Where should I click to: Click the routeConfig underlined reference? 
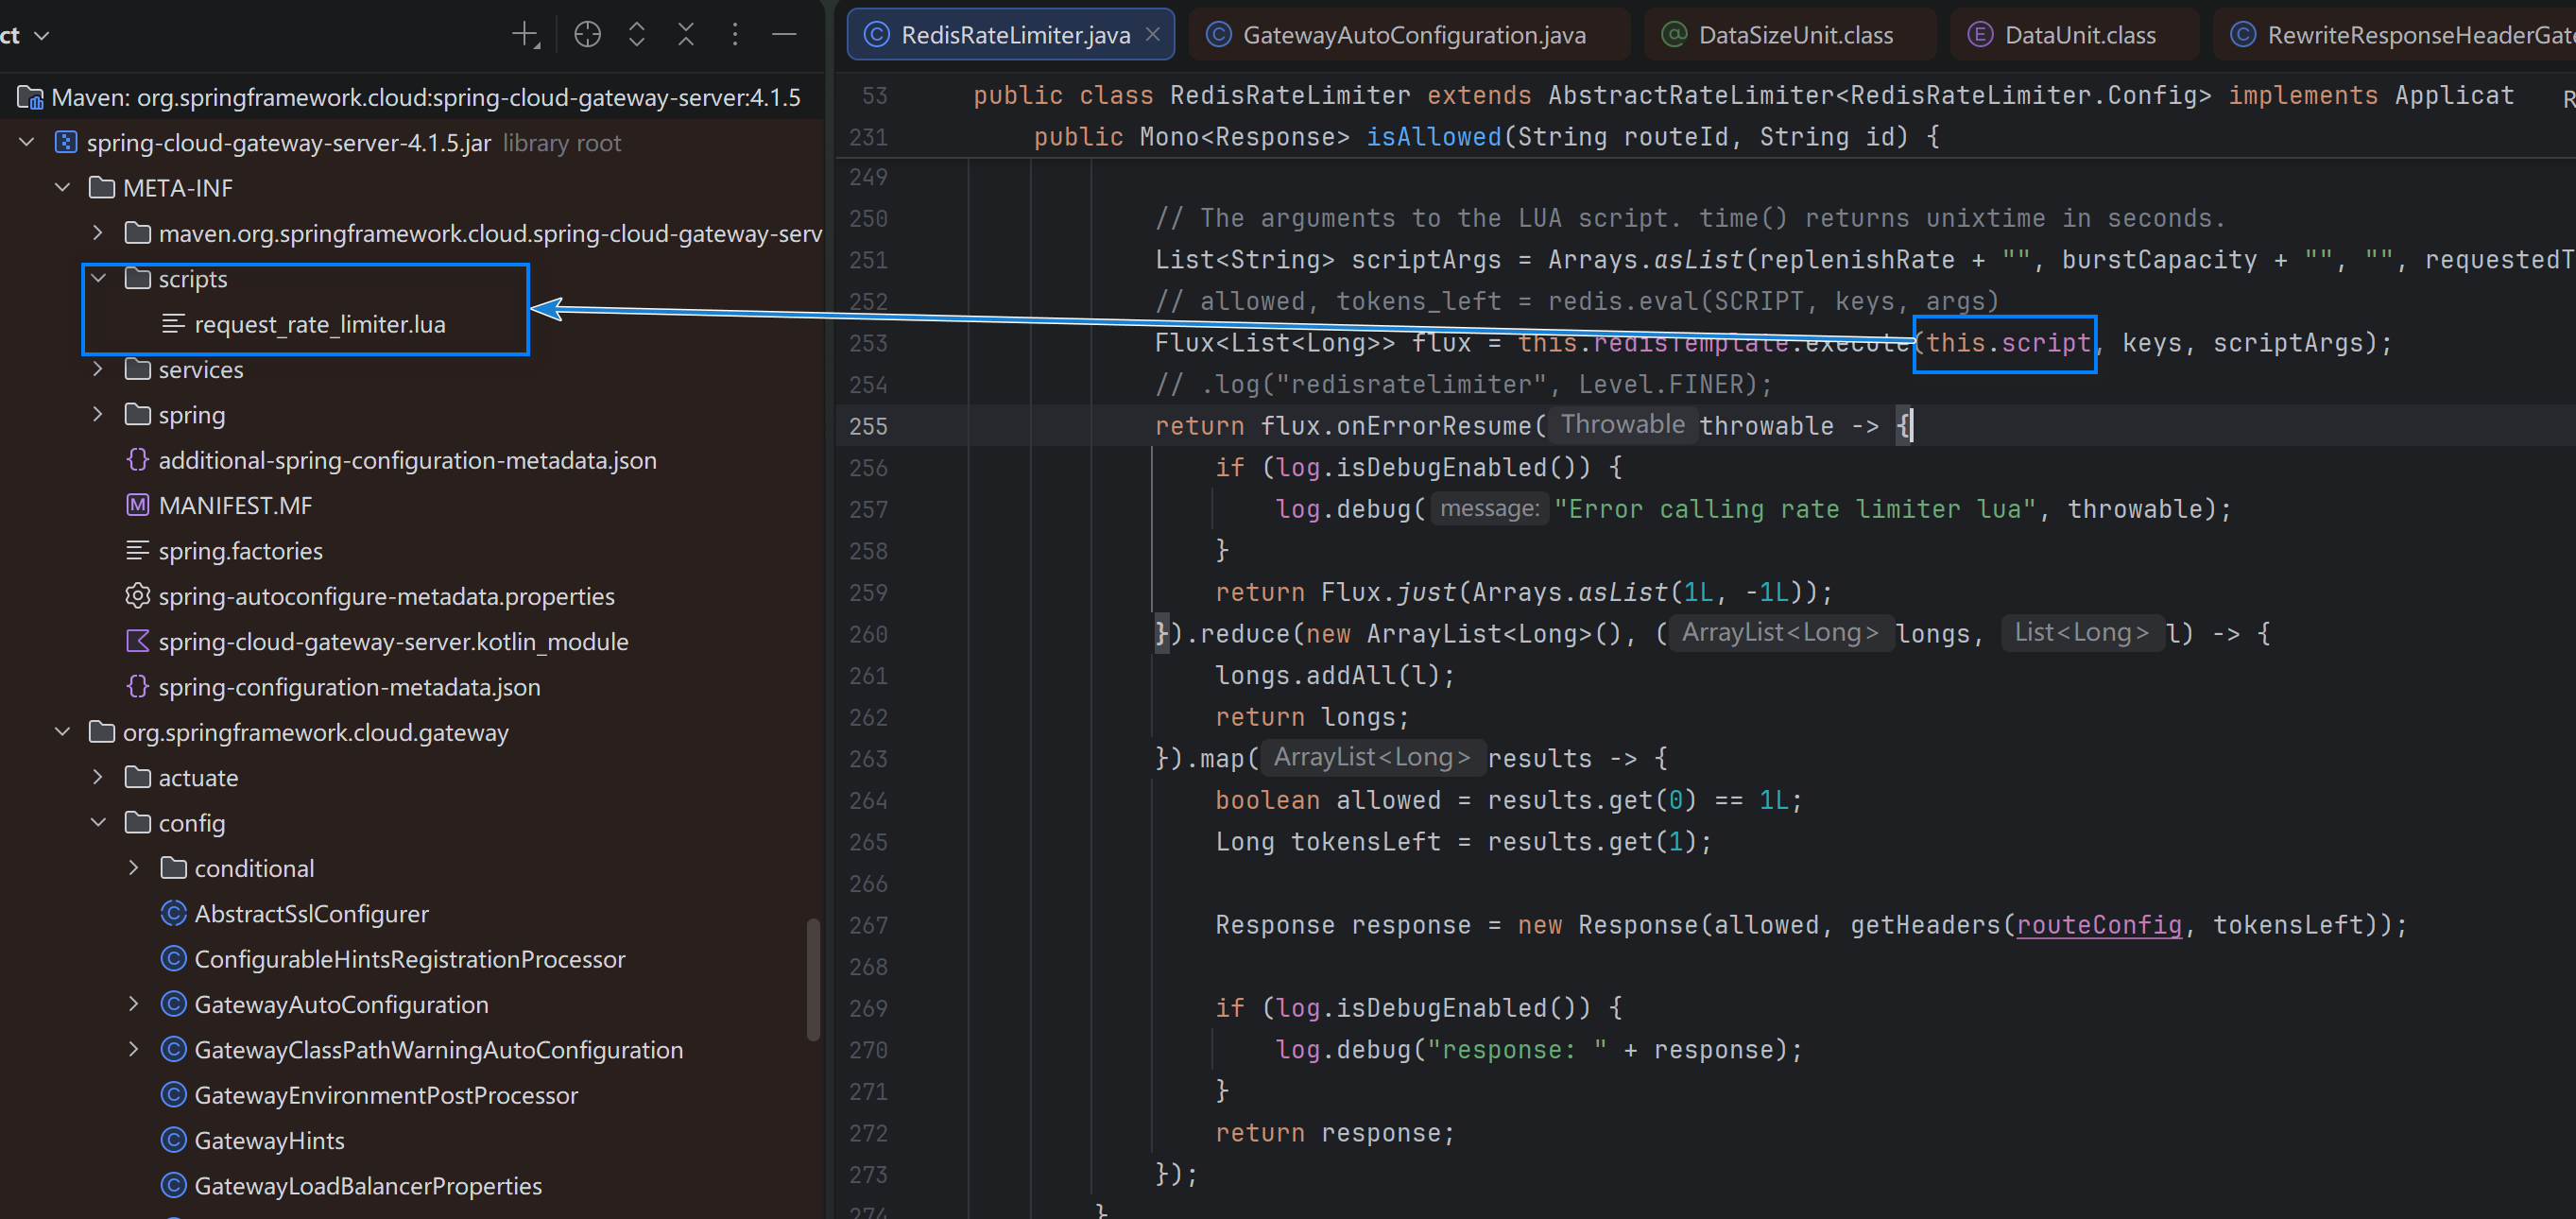pos(2098,925)
